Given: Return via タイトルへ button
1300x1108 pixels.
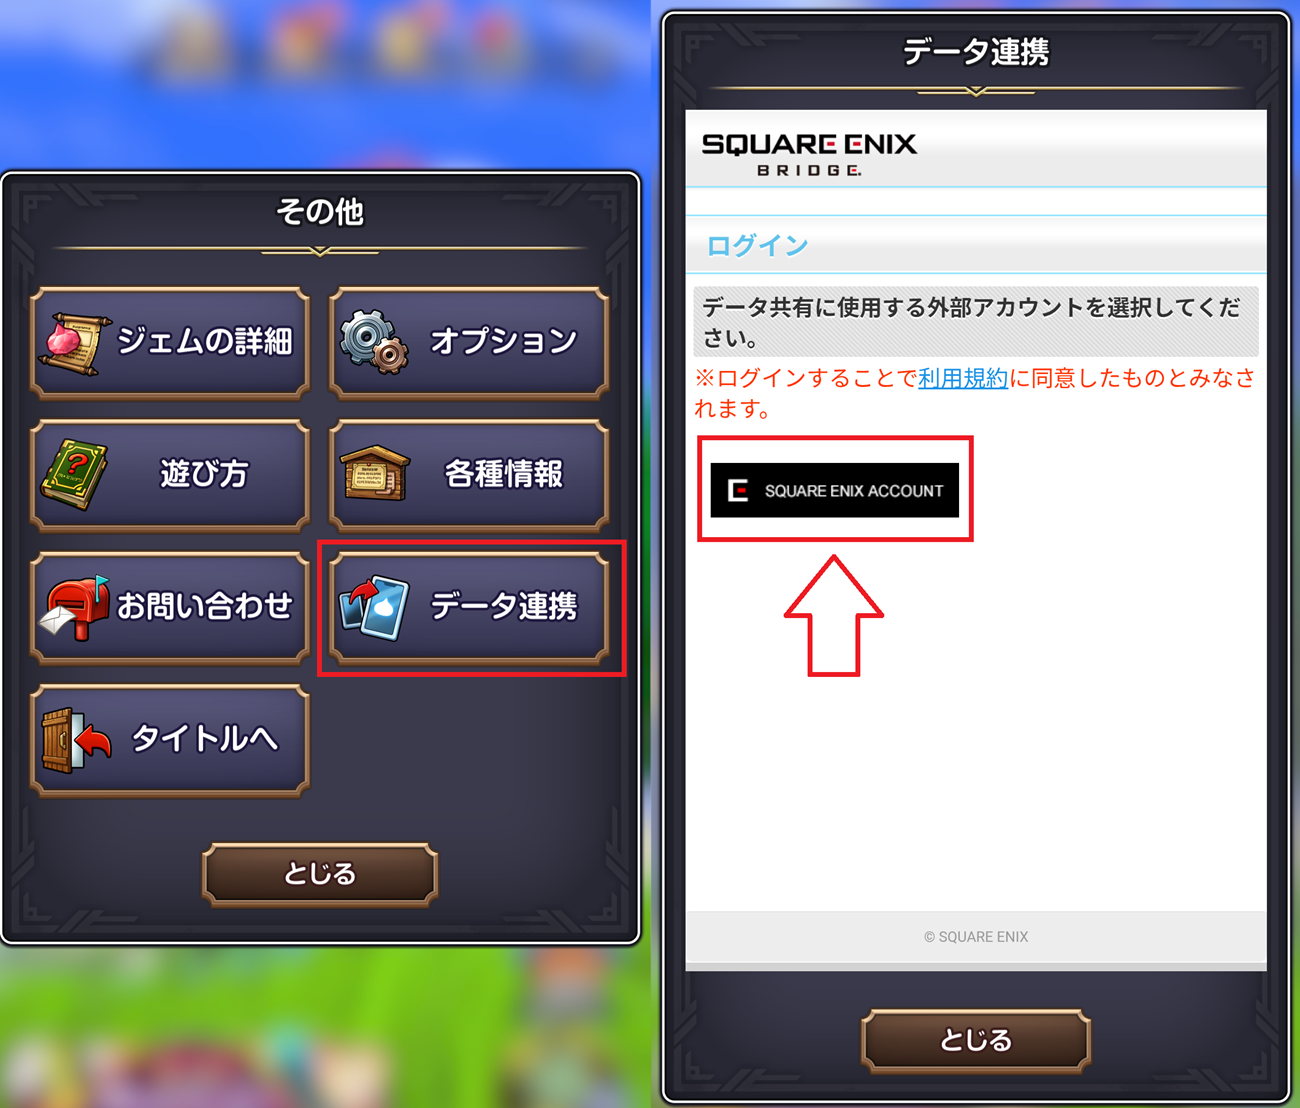Looking at the screenshot, I should (x=170, y=740).
